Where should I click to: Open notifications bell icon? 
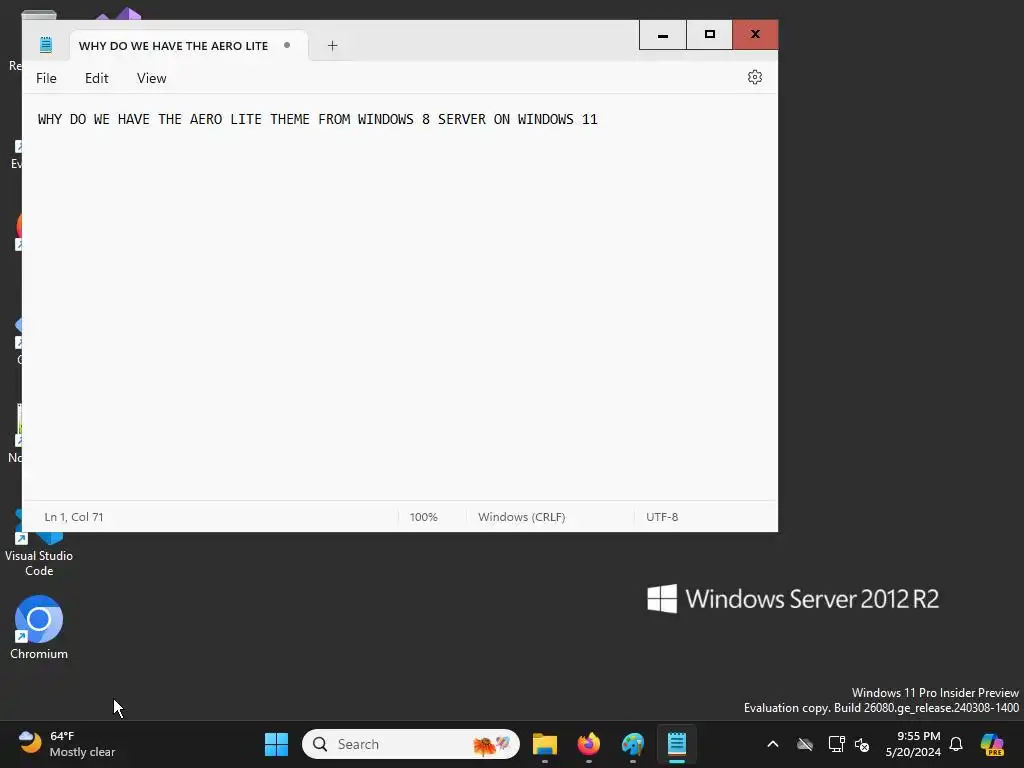click(x=956, y=744)
